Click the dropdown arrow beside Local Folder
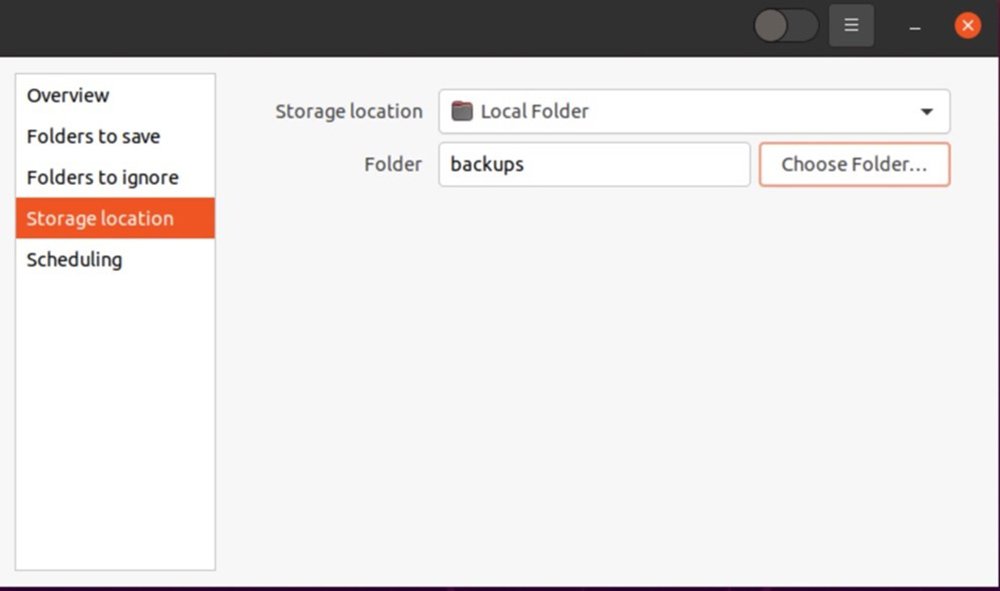The height and width of the screenshot is (591, 1000). (x=926, y=112)
